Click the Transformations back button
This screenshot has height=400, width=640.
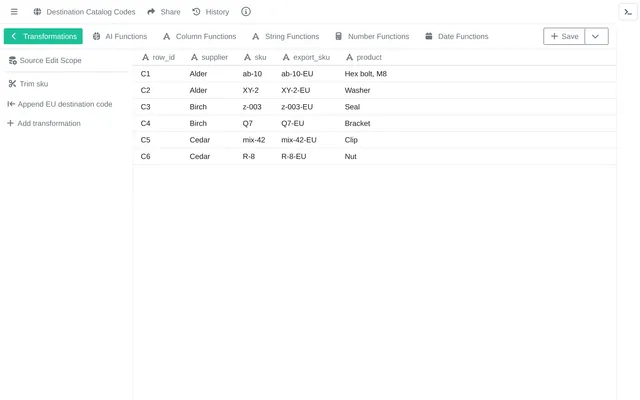(x=43, y=36)
